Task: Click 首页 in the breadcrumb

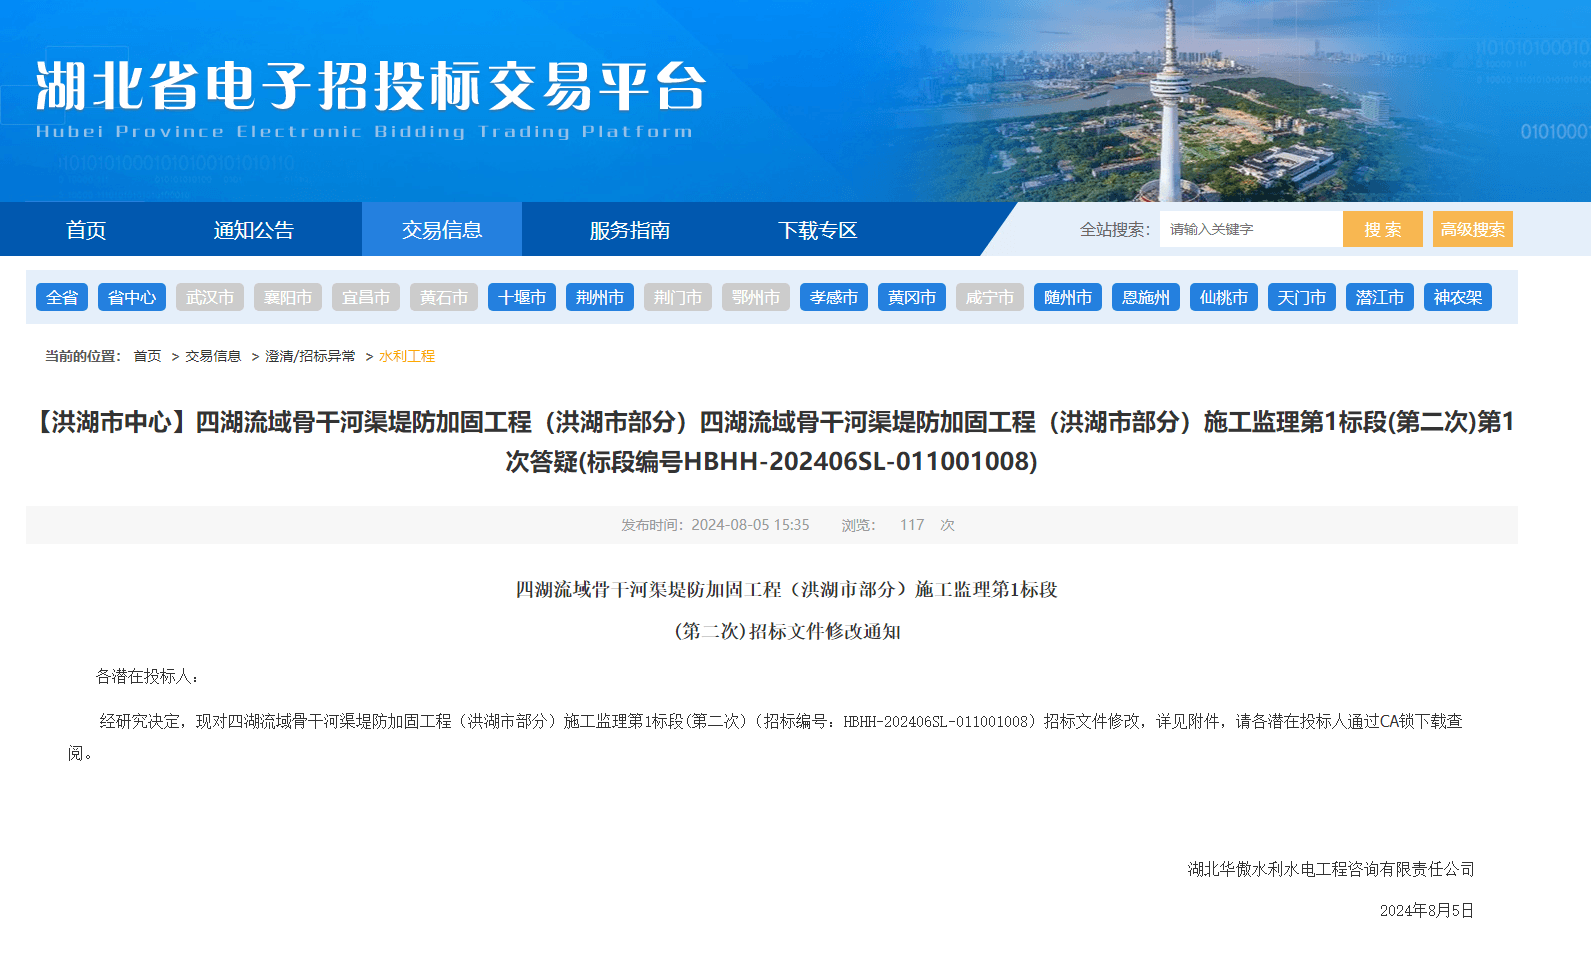Action: (x=147, y=356)
